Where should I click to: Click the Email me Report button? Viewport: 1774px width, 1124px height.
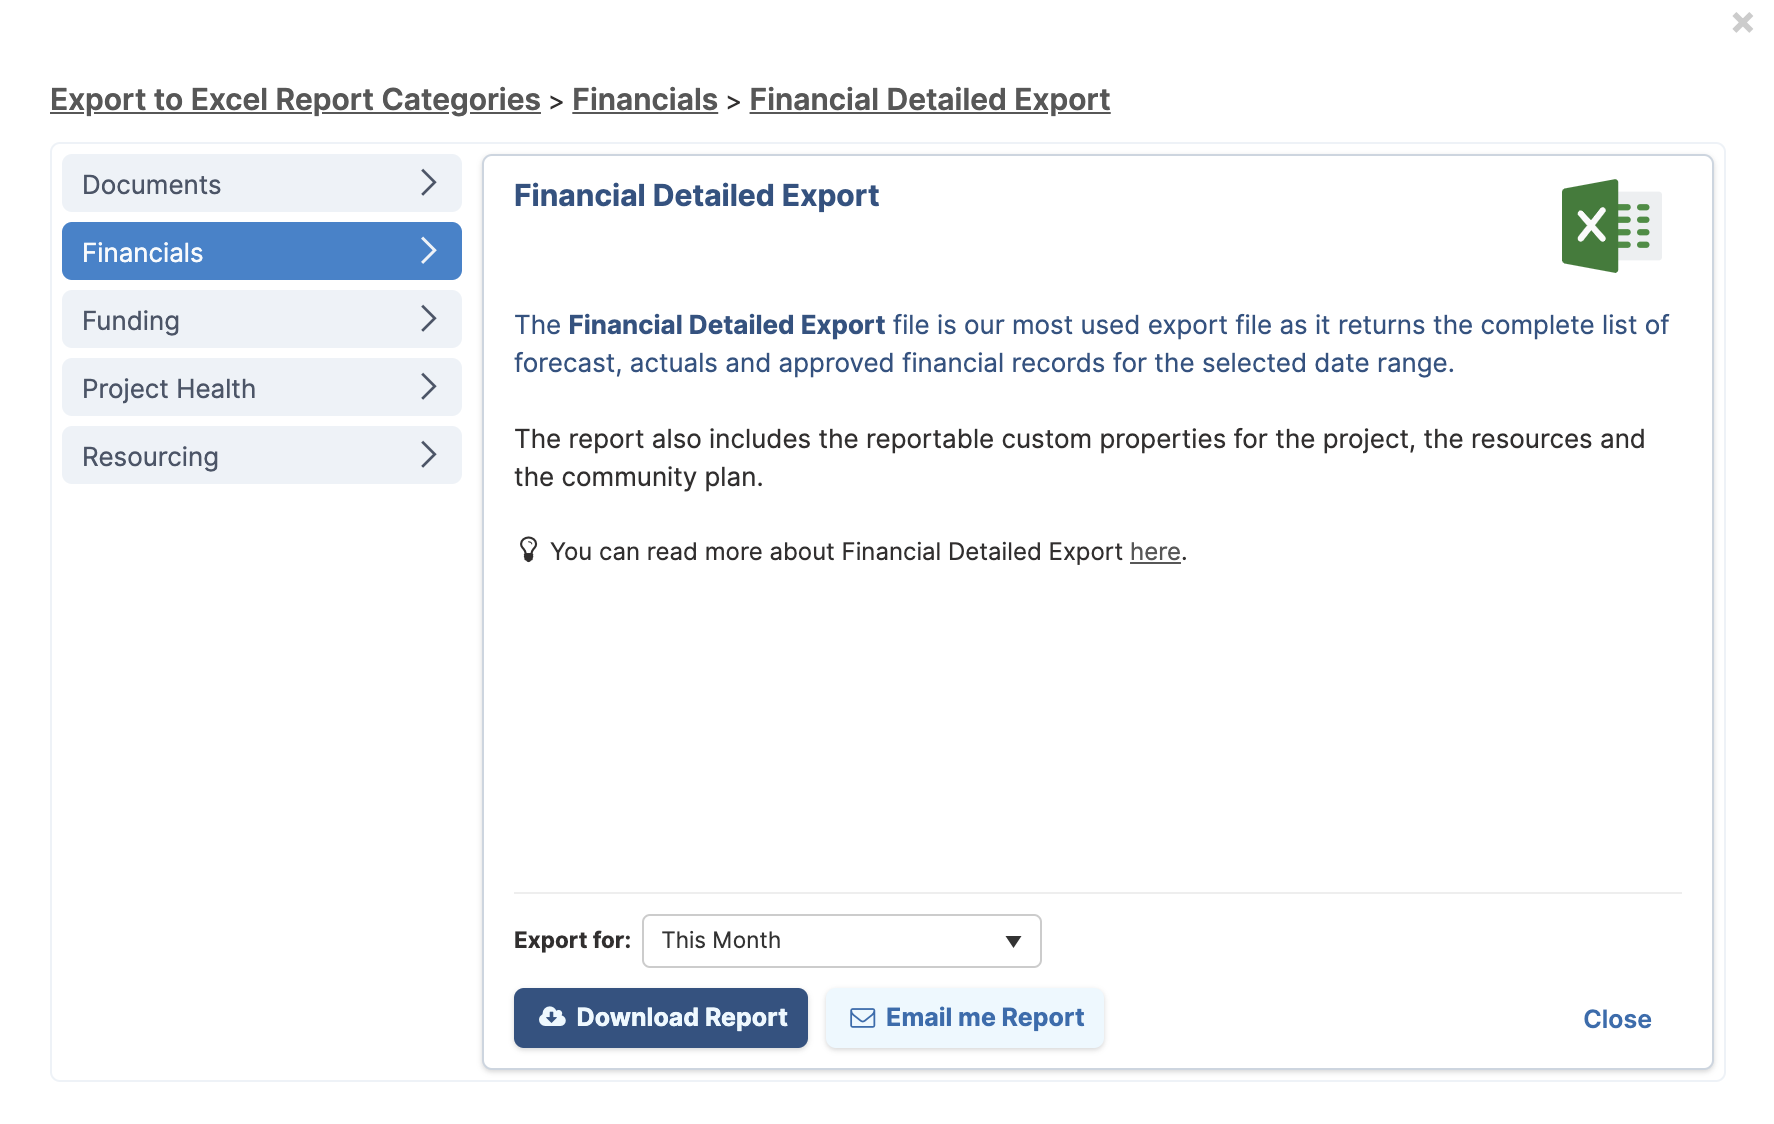click(965, 1018)
